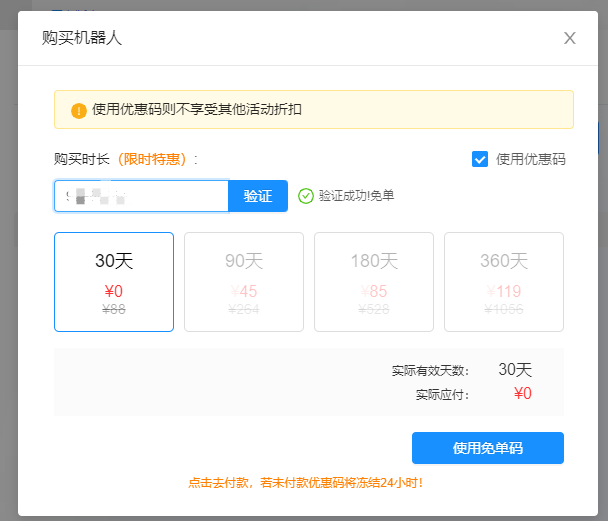608x521 pixels.
Task: Close the 购买机器人 dialog
Action: [x=570, y=38]
